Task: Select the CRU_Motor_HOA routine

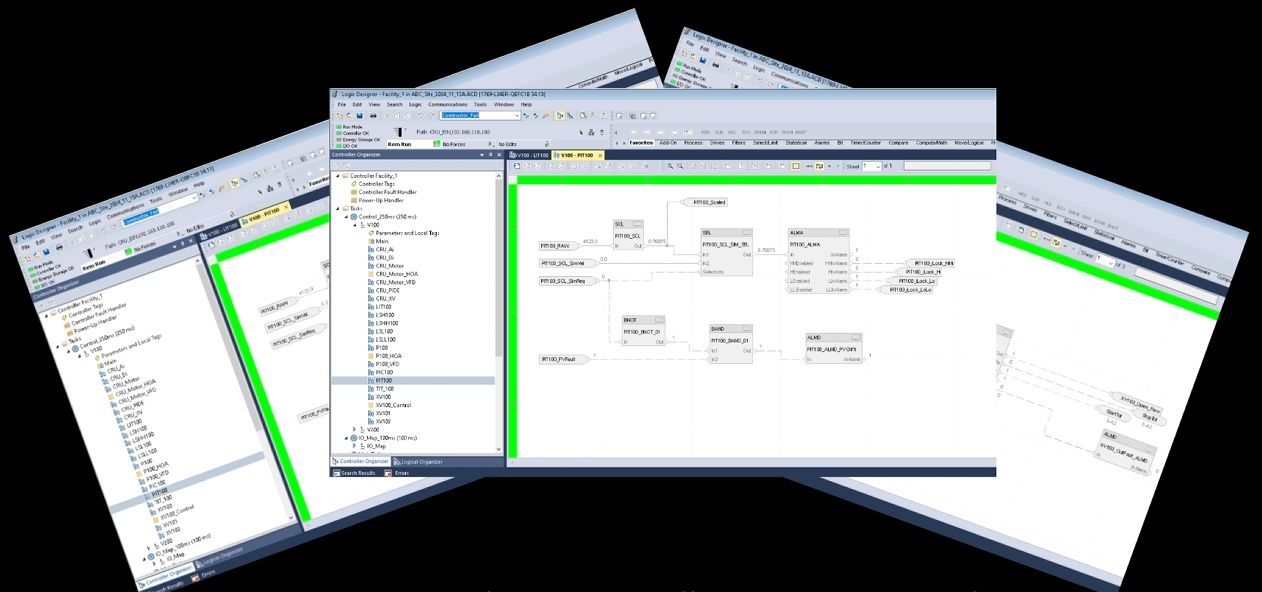Action: click(393, 274)
